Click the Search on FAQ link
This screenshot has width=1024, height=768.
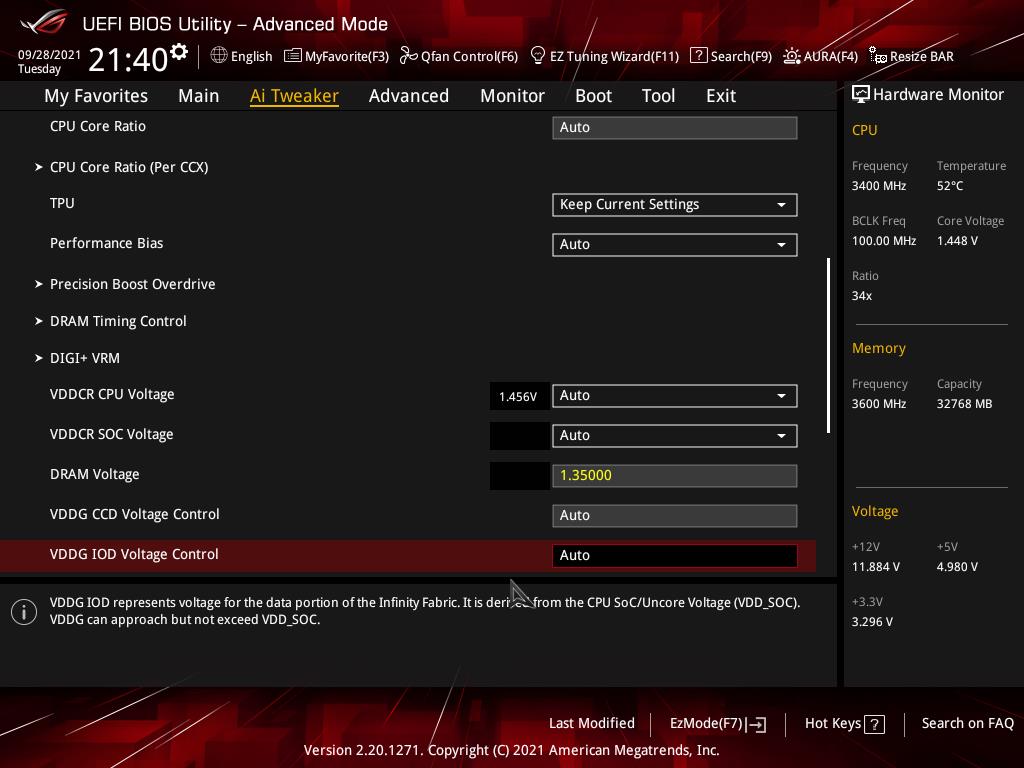[x=967, y=723]
